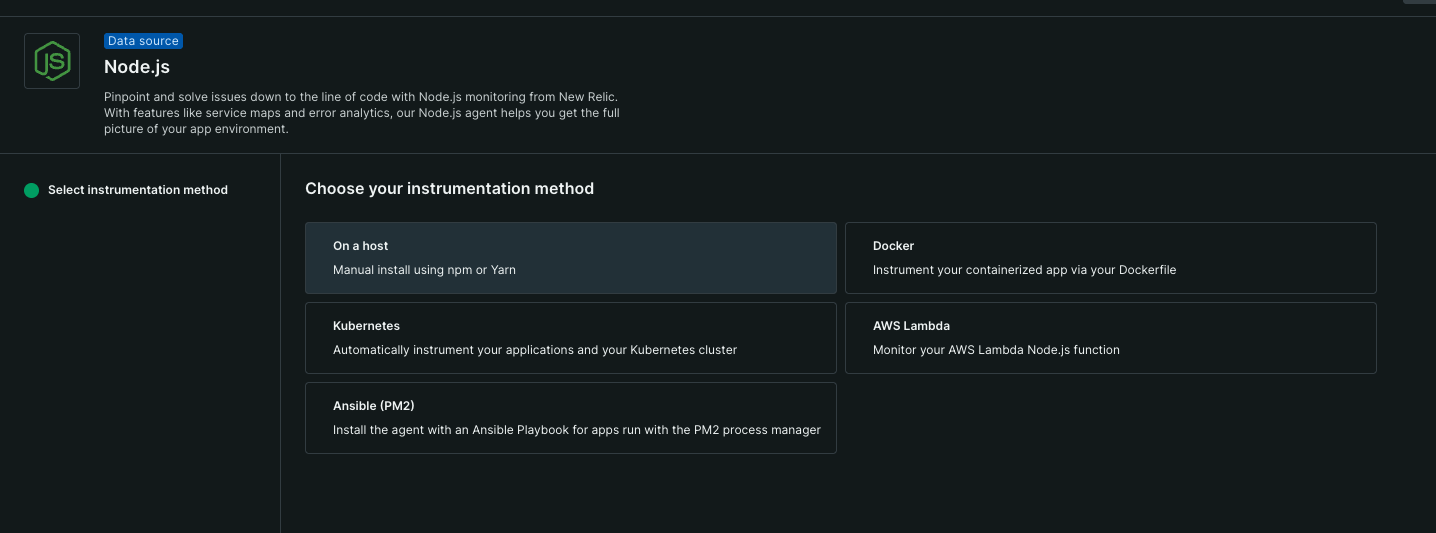Click the "On a host" card title
Viewport: 1436px width, 533px height.
click(360, 246)
